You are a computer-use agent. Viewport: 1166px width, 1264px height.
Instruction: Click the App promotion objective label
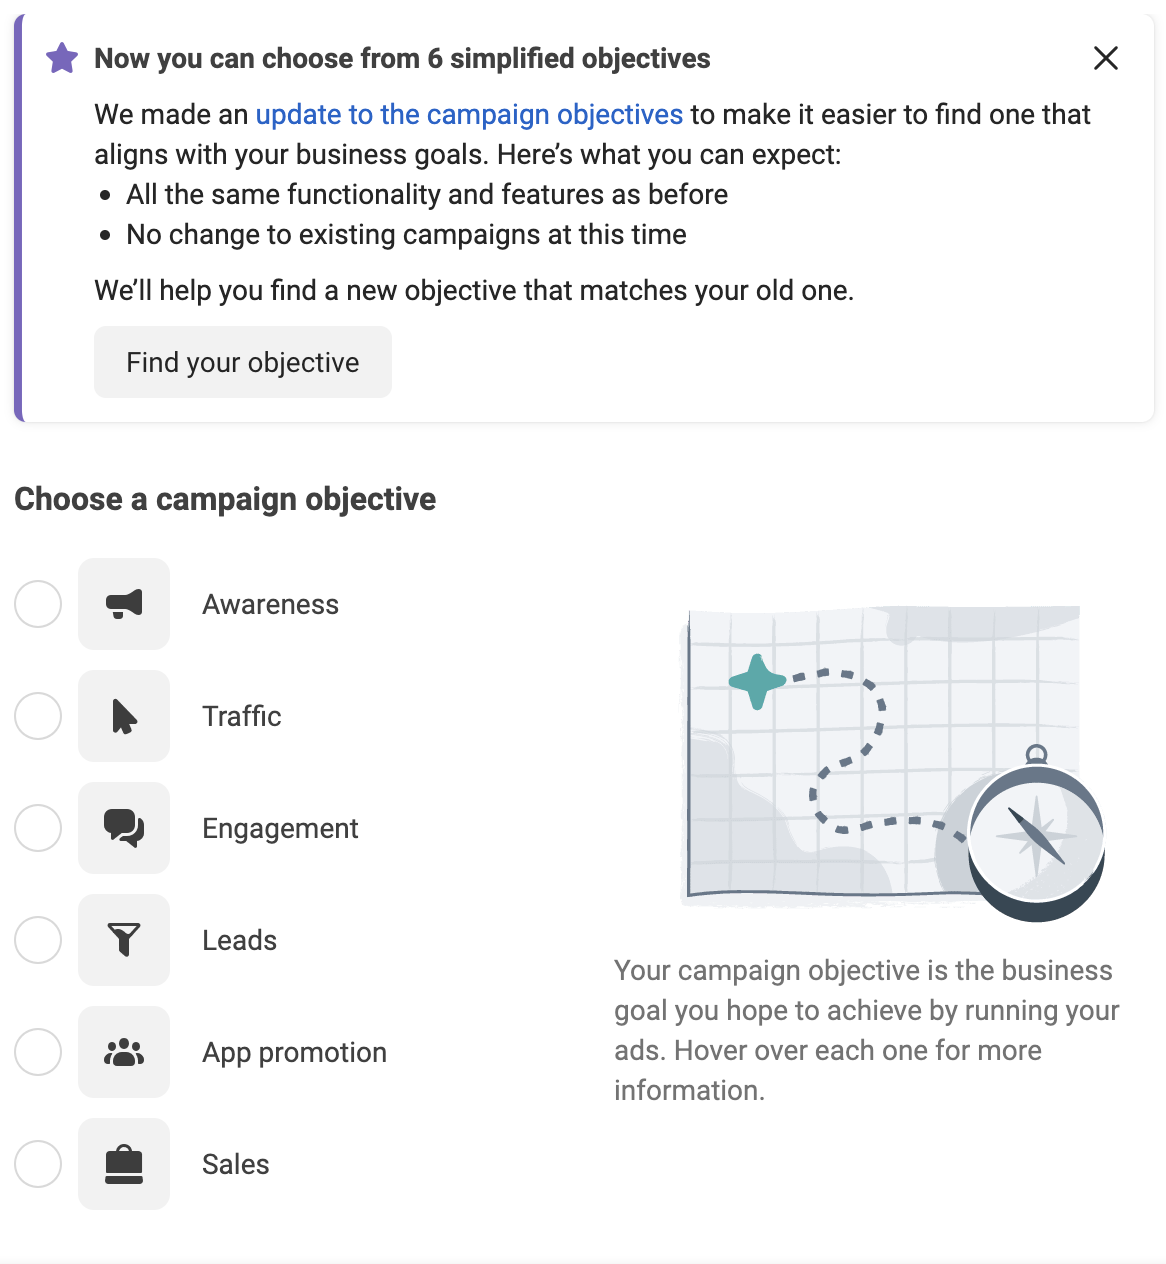pyautogui.click(x=294, y=1053)
